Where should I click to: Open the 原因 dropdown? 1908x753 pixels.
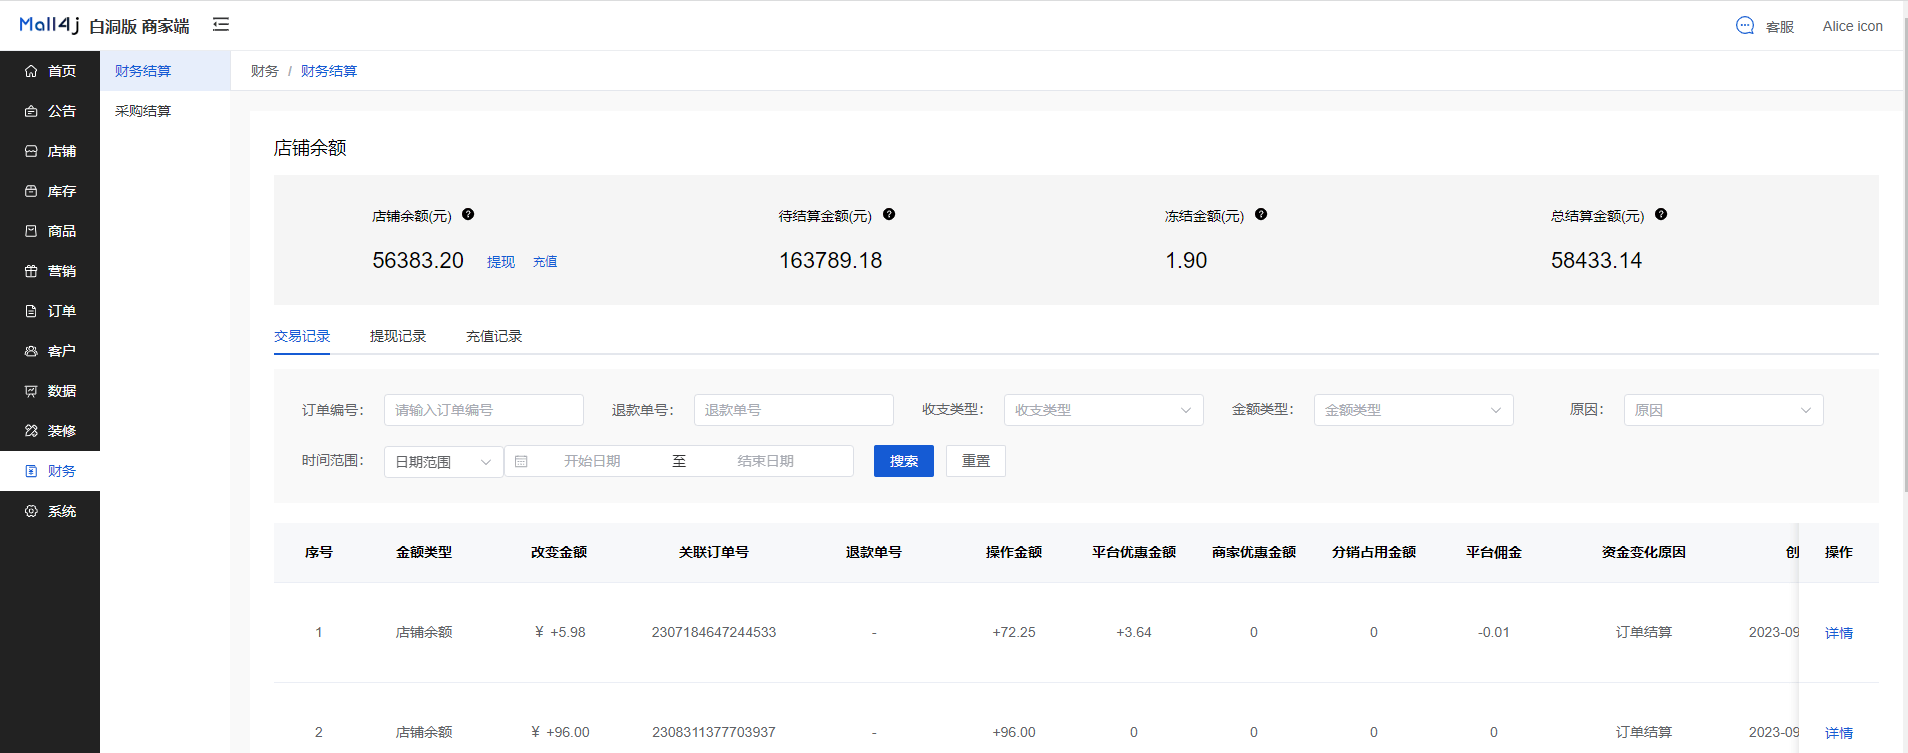[x=1724, y=410]
